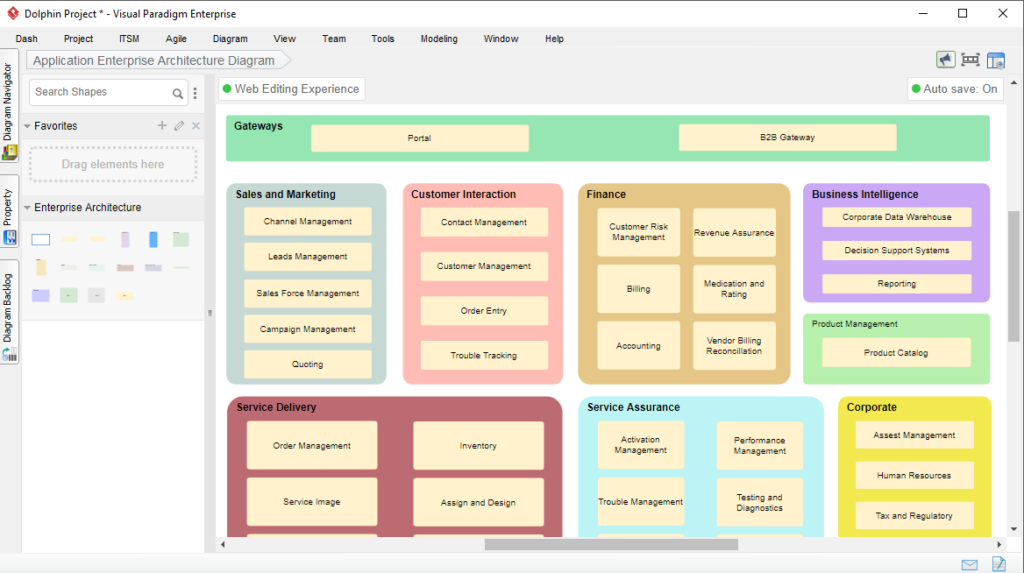Select the Product Catalog box
This screenshot has width=1024, height=573.
coord(896,353)
